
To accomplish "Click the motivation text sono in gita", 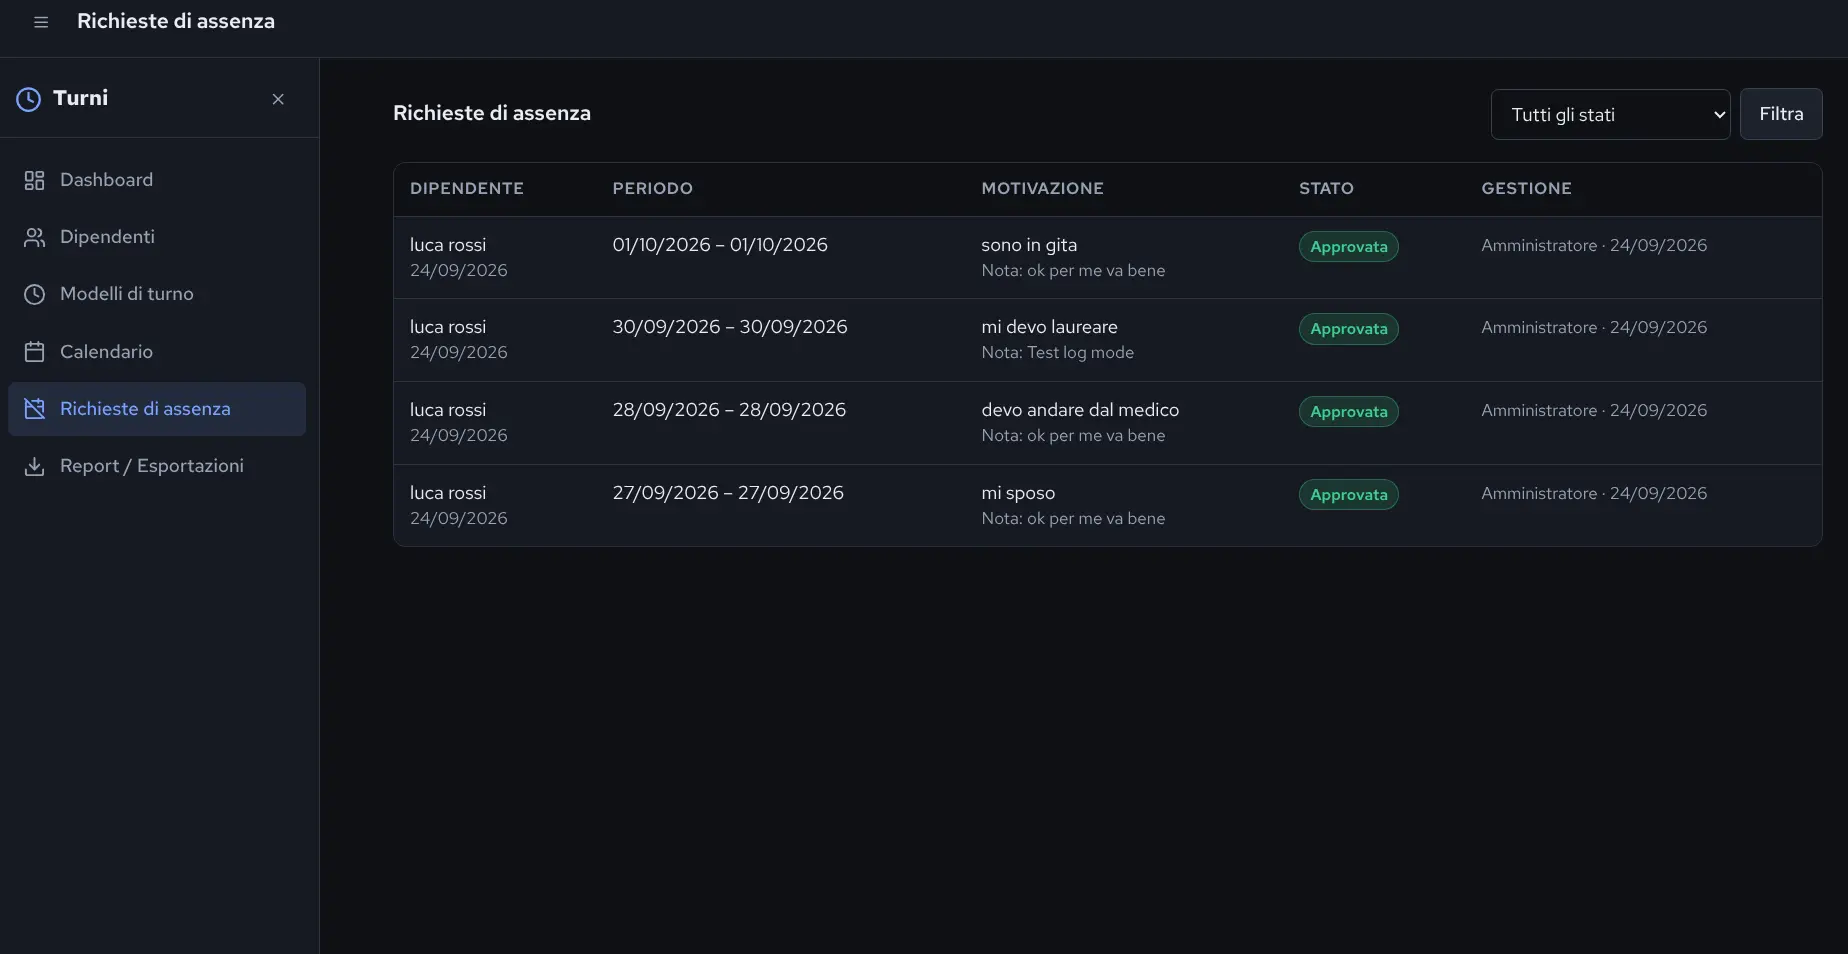I will click(1029, 245).
